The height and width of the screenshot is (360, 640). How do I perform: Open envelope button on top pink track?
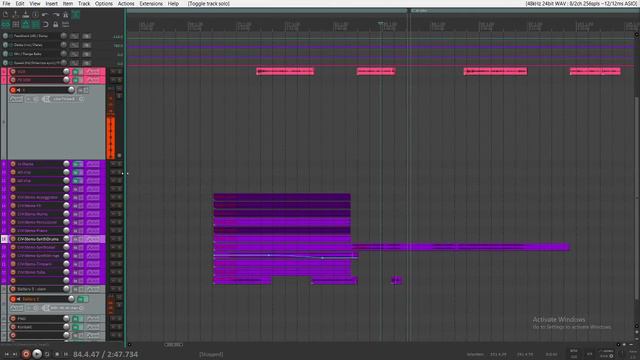pyautogui.click(x=93, y=71)
